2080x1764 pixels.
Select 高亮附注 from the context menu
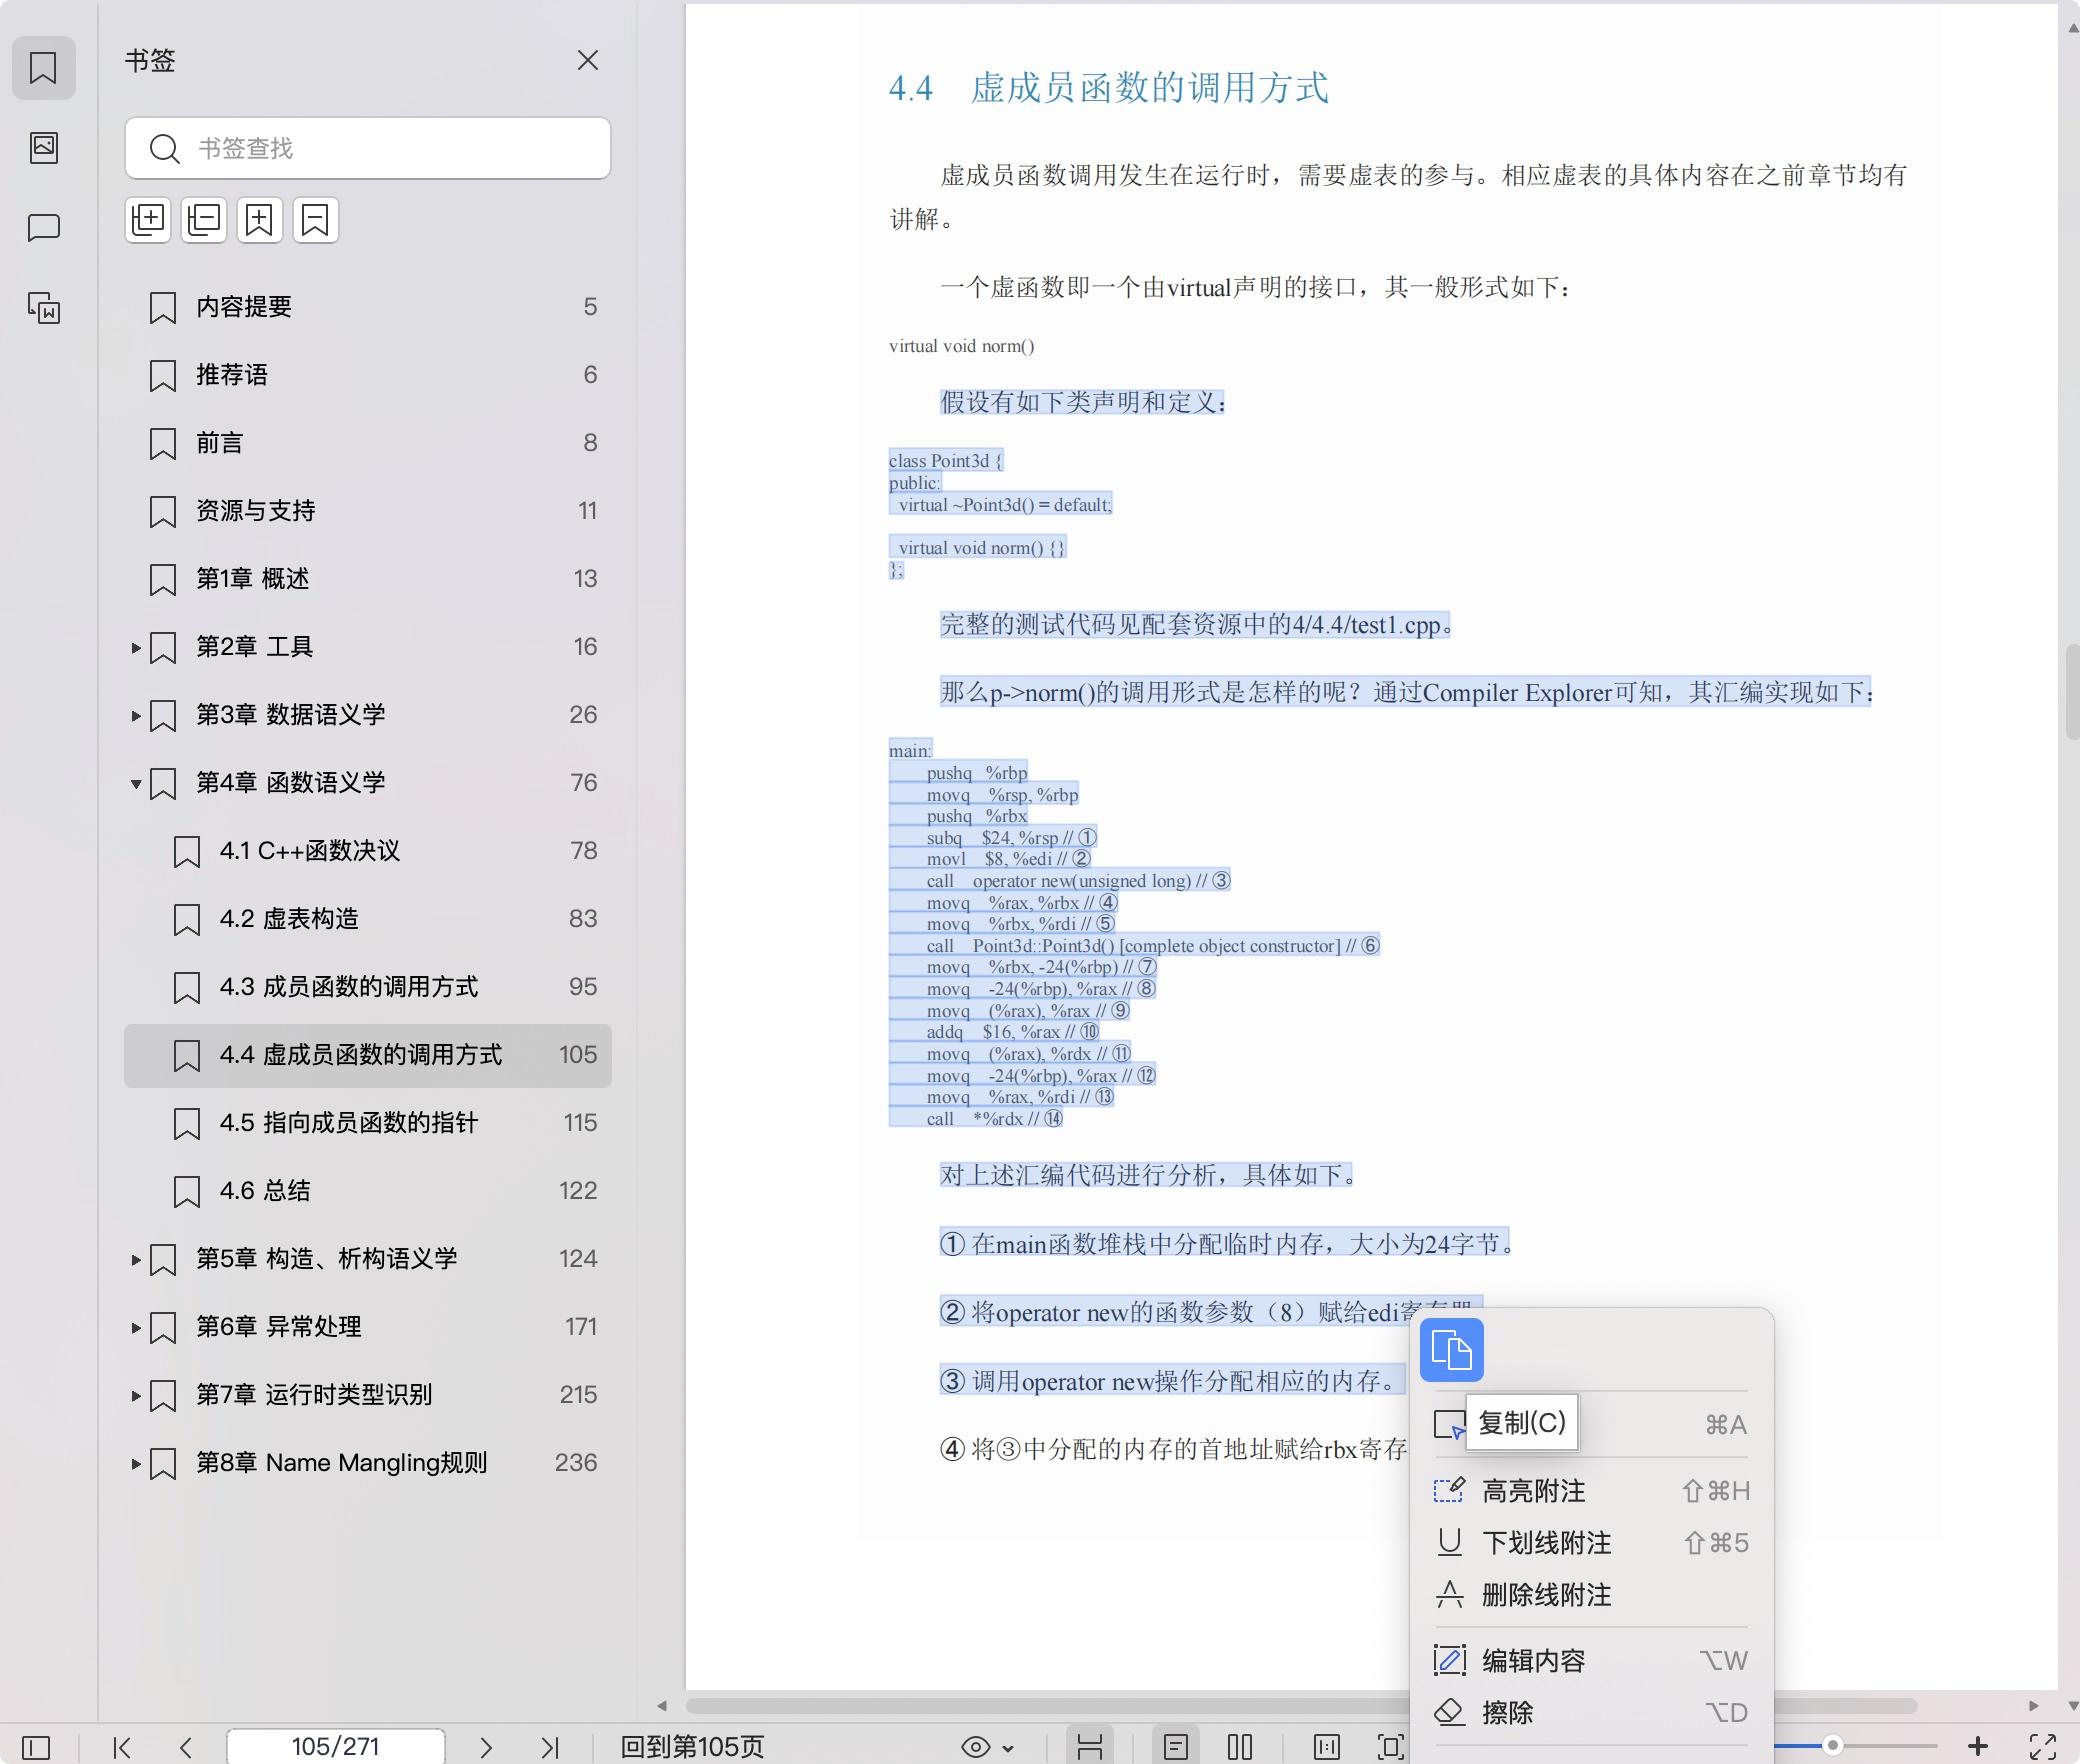click(1534, 1491)
